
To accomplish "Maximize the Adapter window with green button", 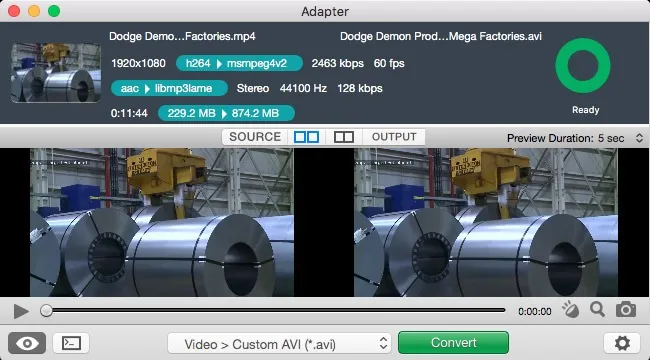I will (x=54, y=11).
